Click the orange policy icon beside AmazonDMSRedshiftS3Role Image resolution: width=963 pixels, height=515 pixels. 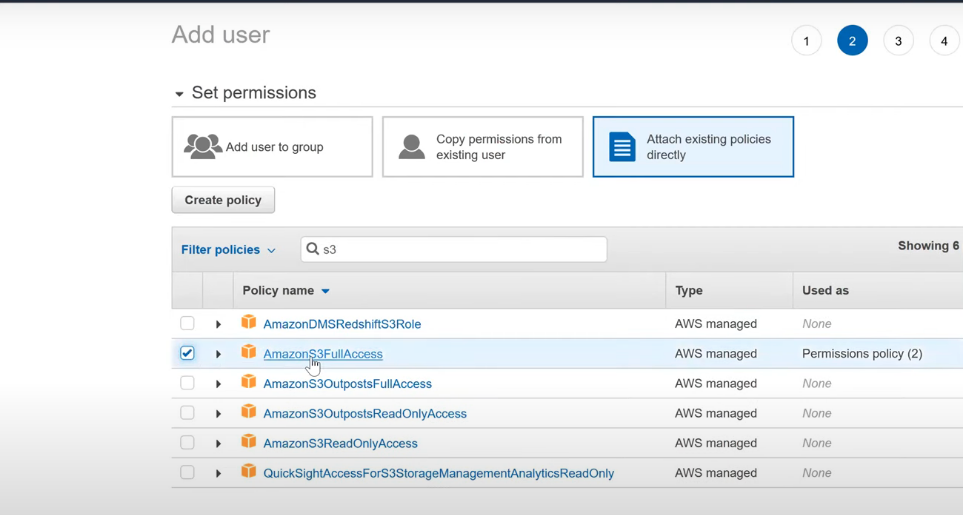click(249, 322)
